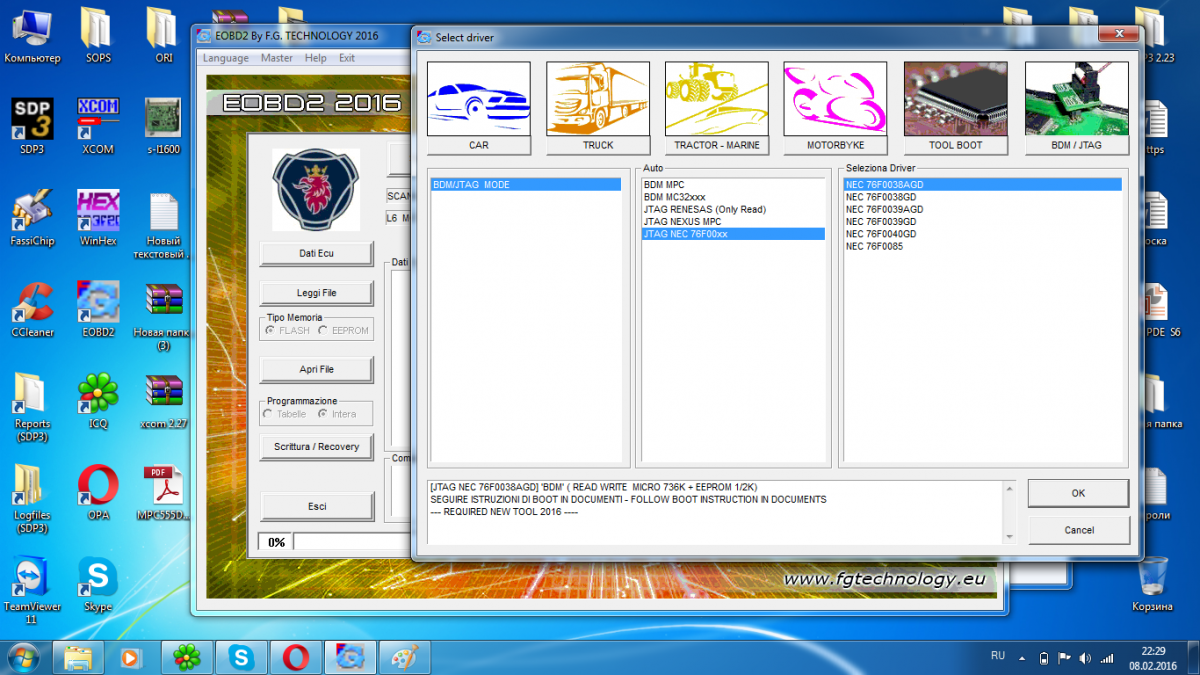Select BDM MC32xxx in the Auto list
The image size is (1200, 675).
[x=733, y=197]
